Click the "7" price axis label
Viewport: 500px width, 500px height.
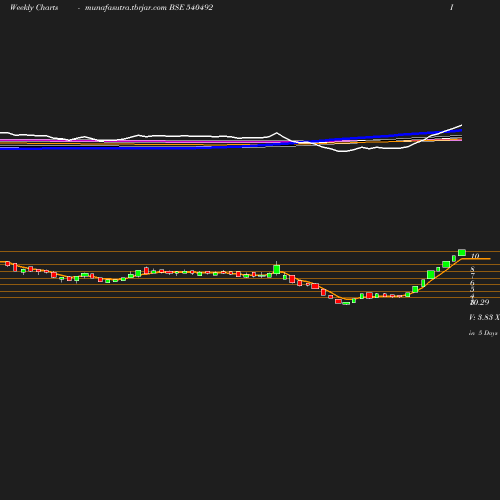(472, 276)
